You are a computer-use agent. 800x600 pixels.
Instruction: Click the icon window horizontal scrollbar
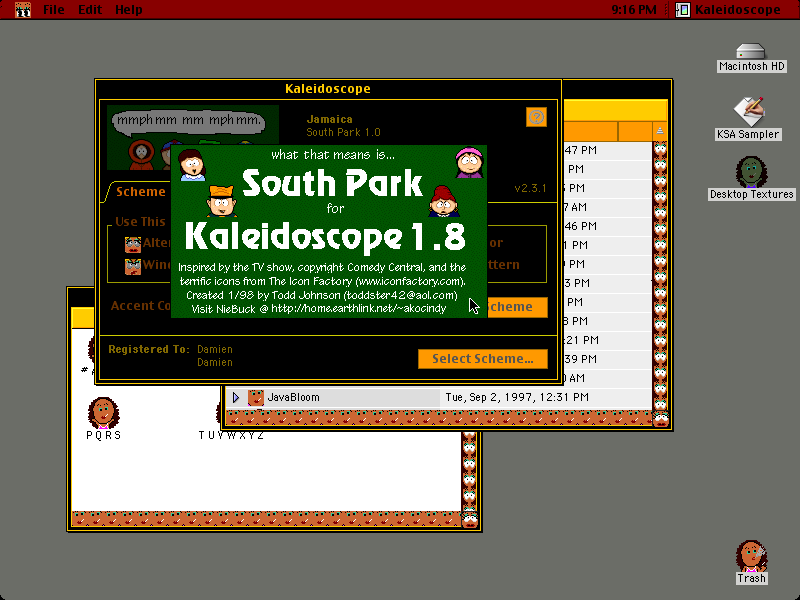click(266, 518)
